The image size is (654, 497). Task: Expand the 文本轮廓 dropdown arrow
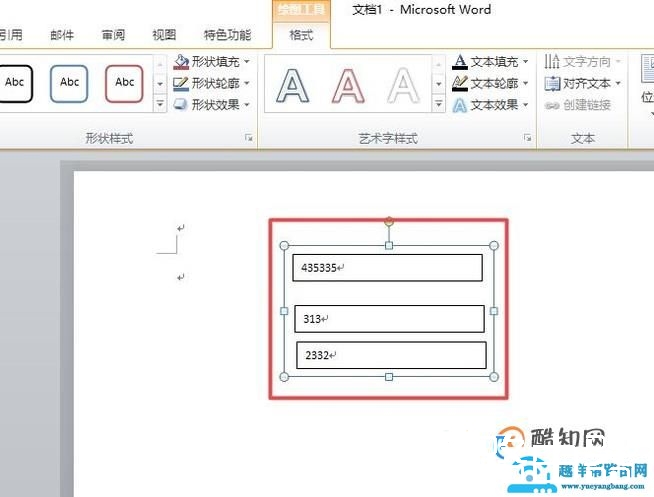tap(526, 83)
